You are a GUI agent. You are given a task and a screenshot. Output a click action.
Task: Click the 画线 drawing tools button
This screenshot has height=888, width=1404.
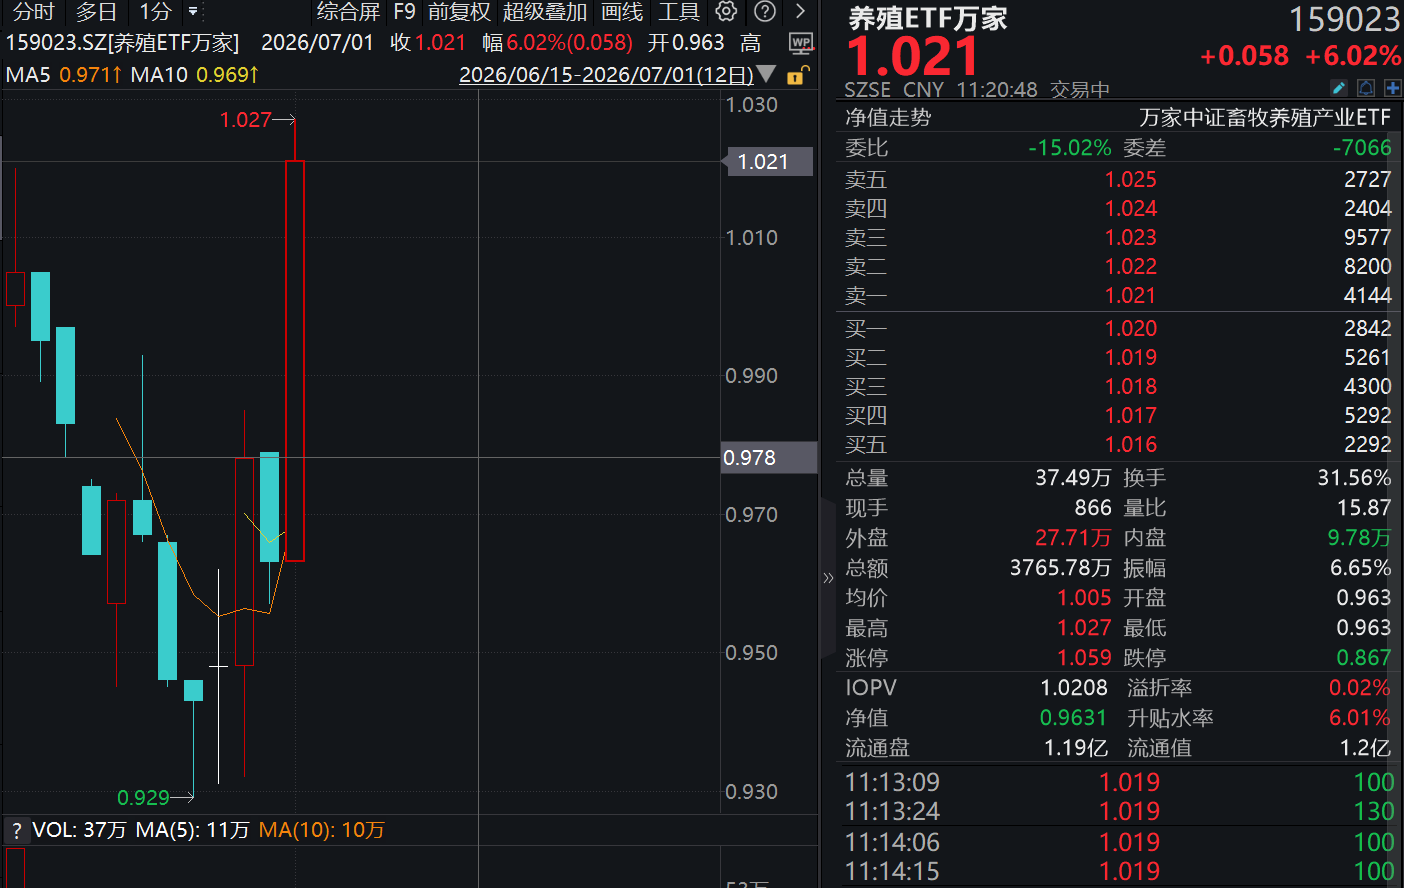[x=622, y=12]
